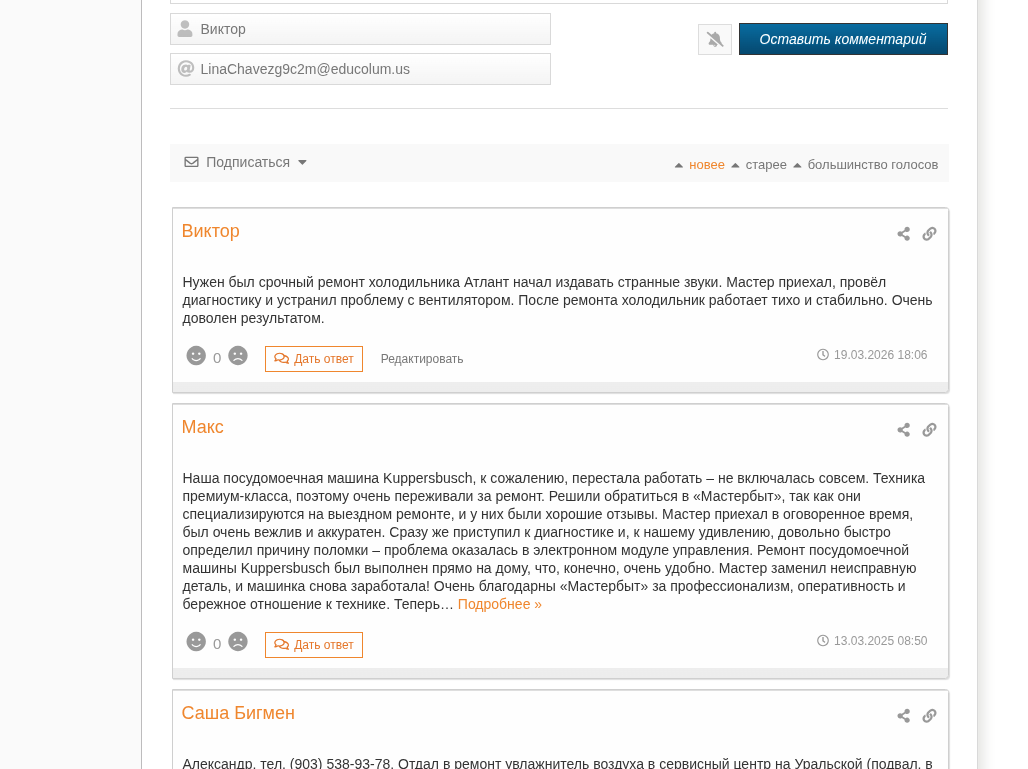1028x769 pixels.
Task: Share Виктор's comment
Action: [x=903, y=234]
